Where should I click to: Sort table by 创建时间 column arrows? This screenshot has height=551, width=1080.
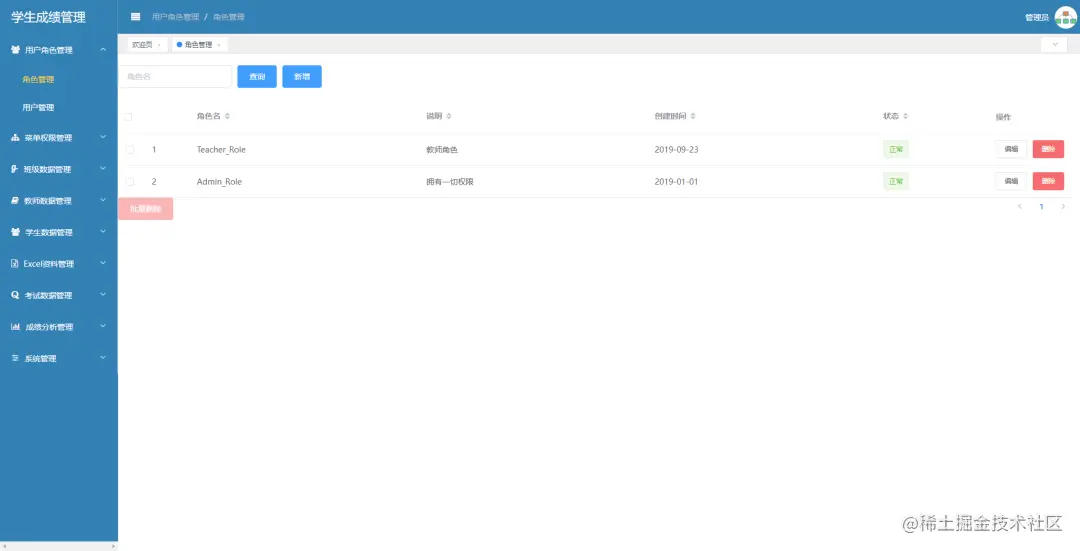(693, 116)
